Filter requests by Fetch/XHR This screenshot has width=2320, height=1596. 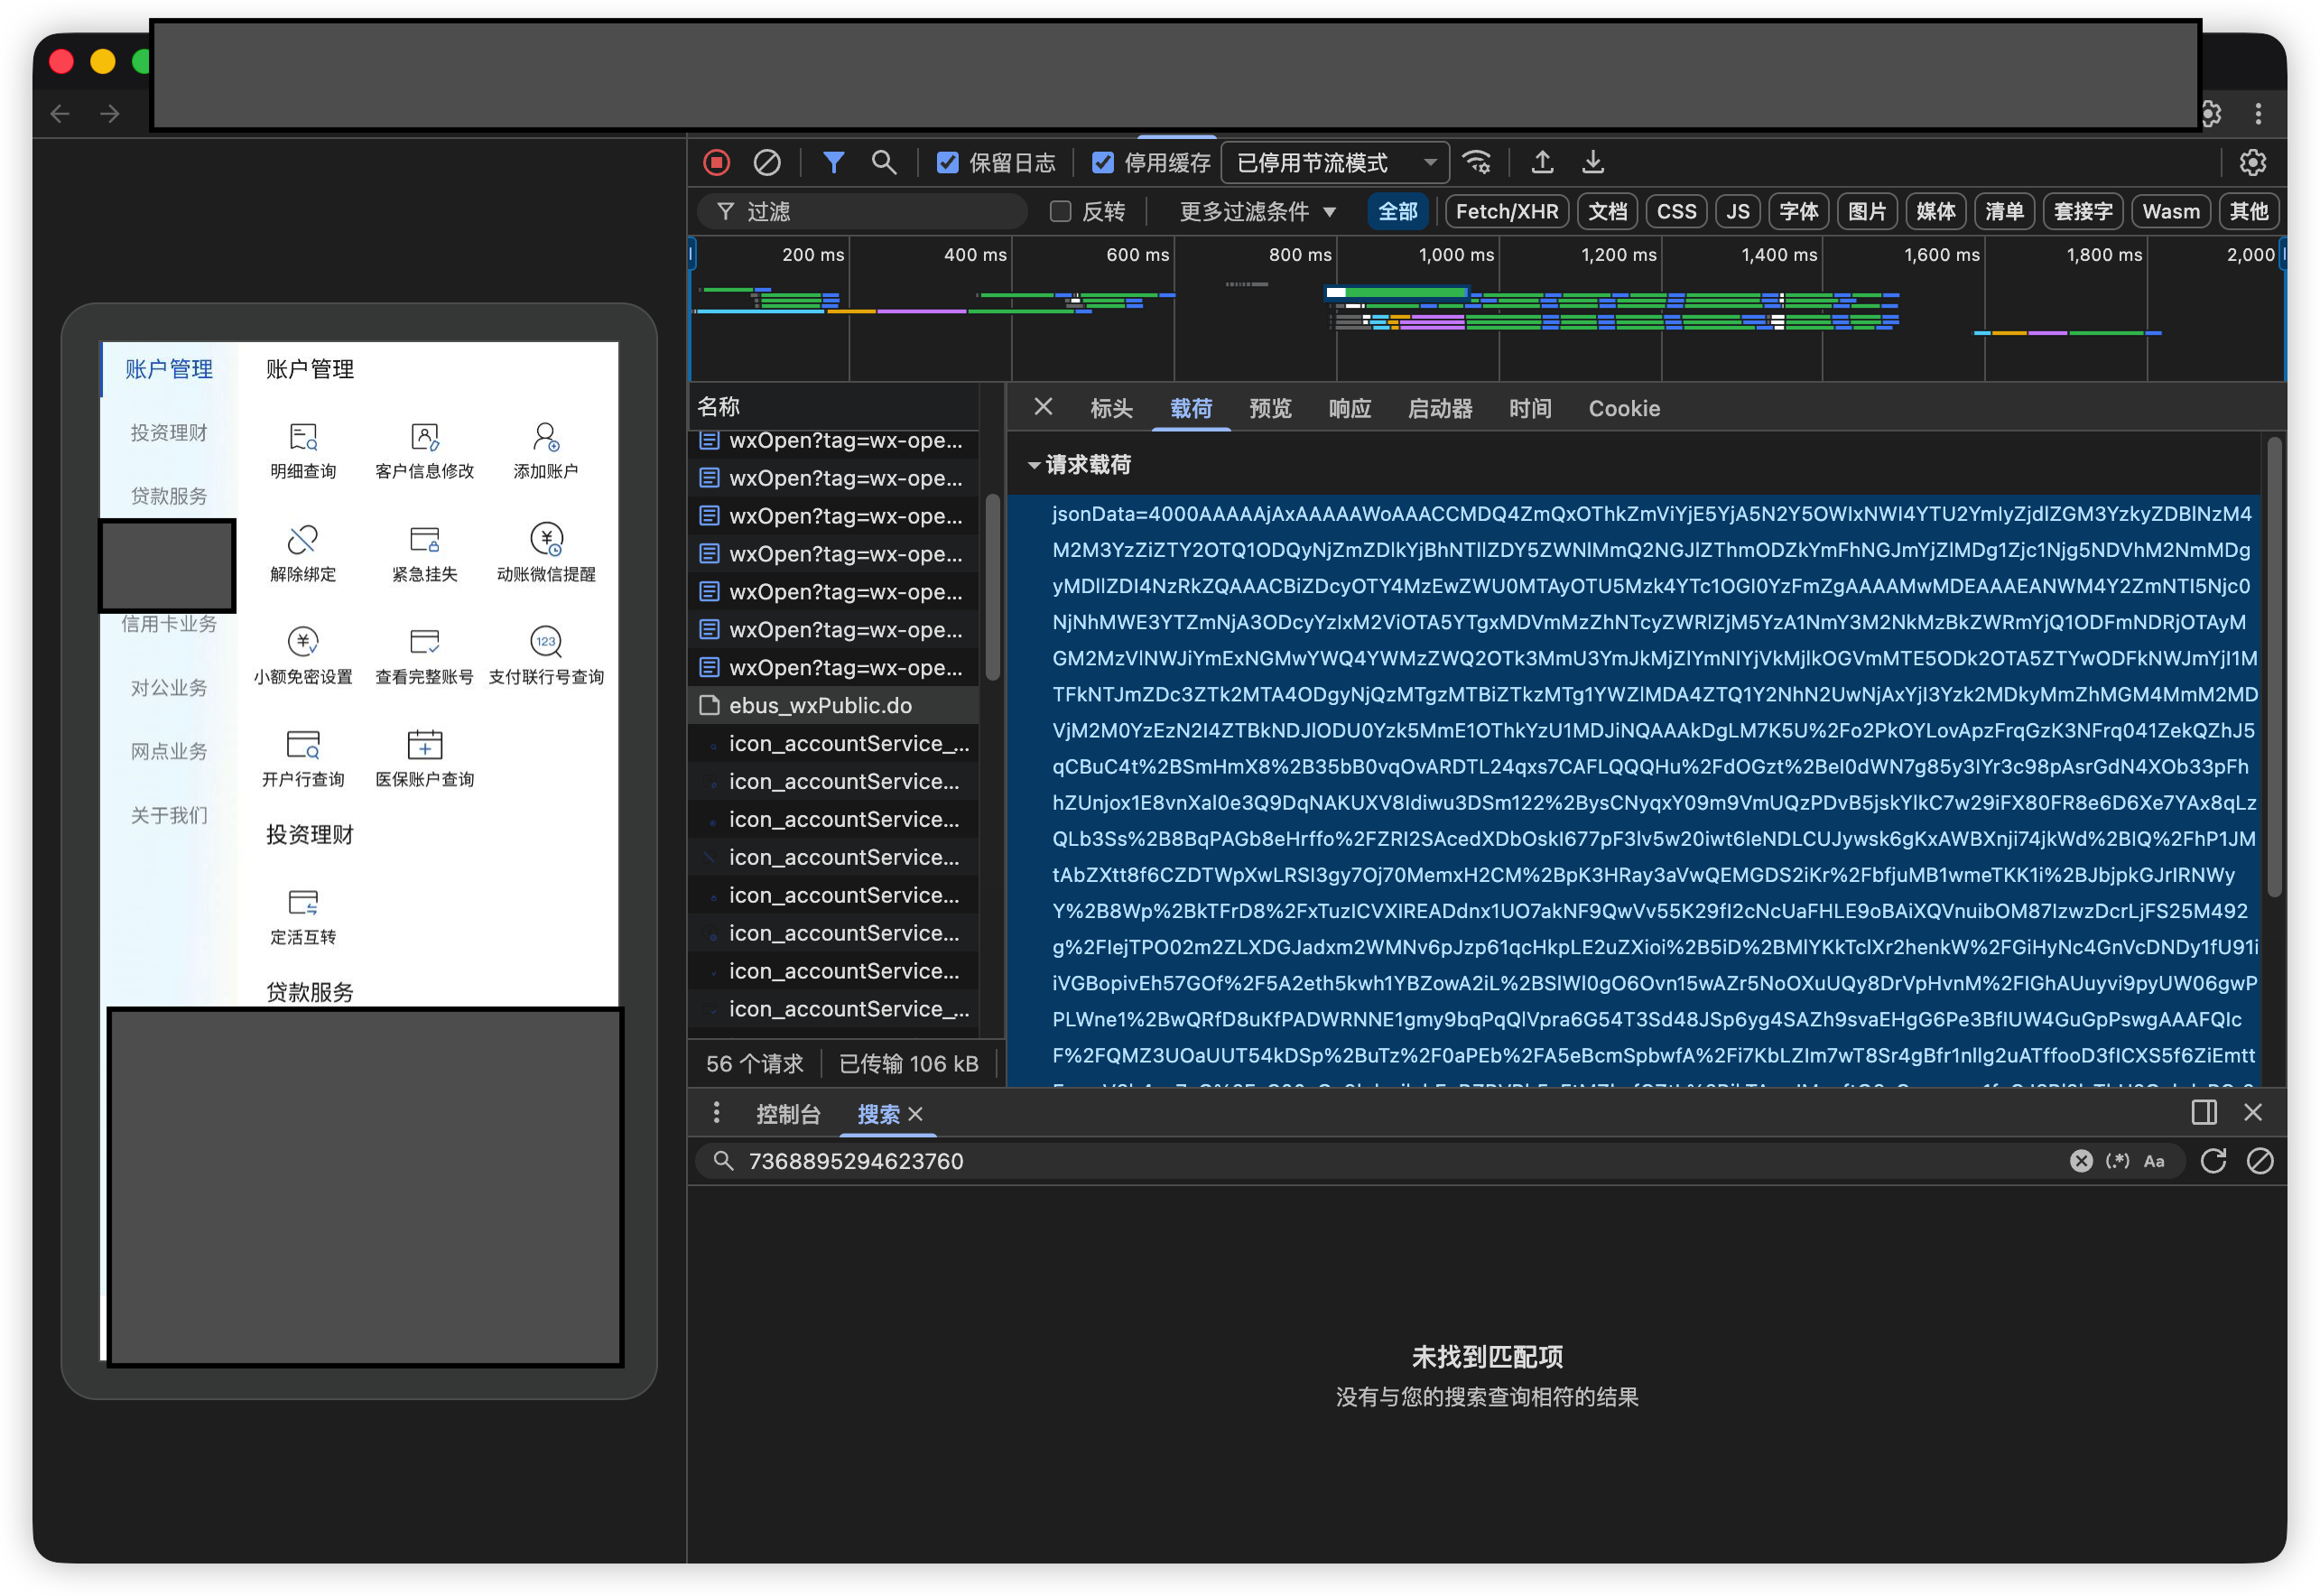(x=1506, y=211)
